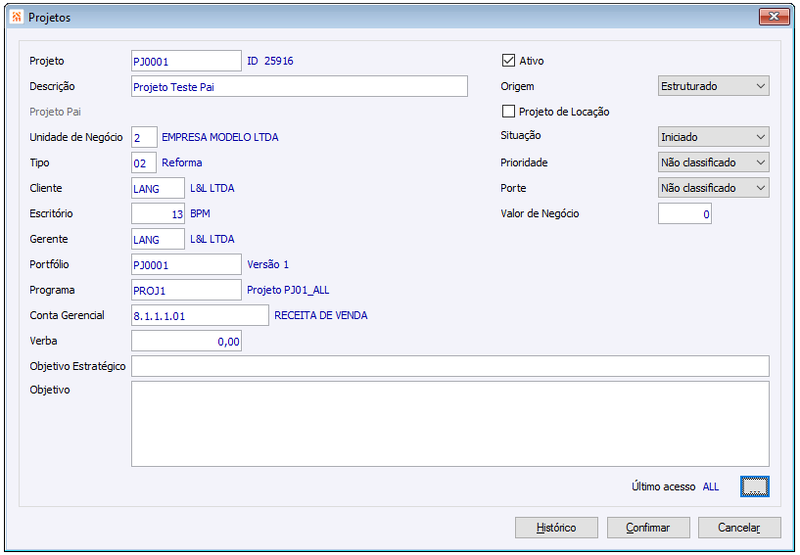
Task: Click the ID 25916 text
Action: (x=270, y=61)
